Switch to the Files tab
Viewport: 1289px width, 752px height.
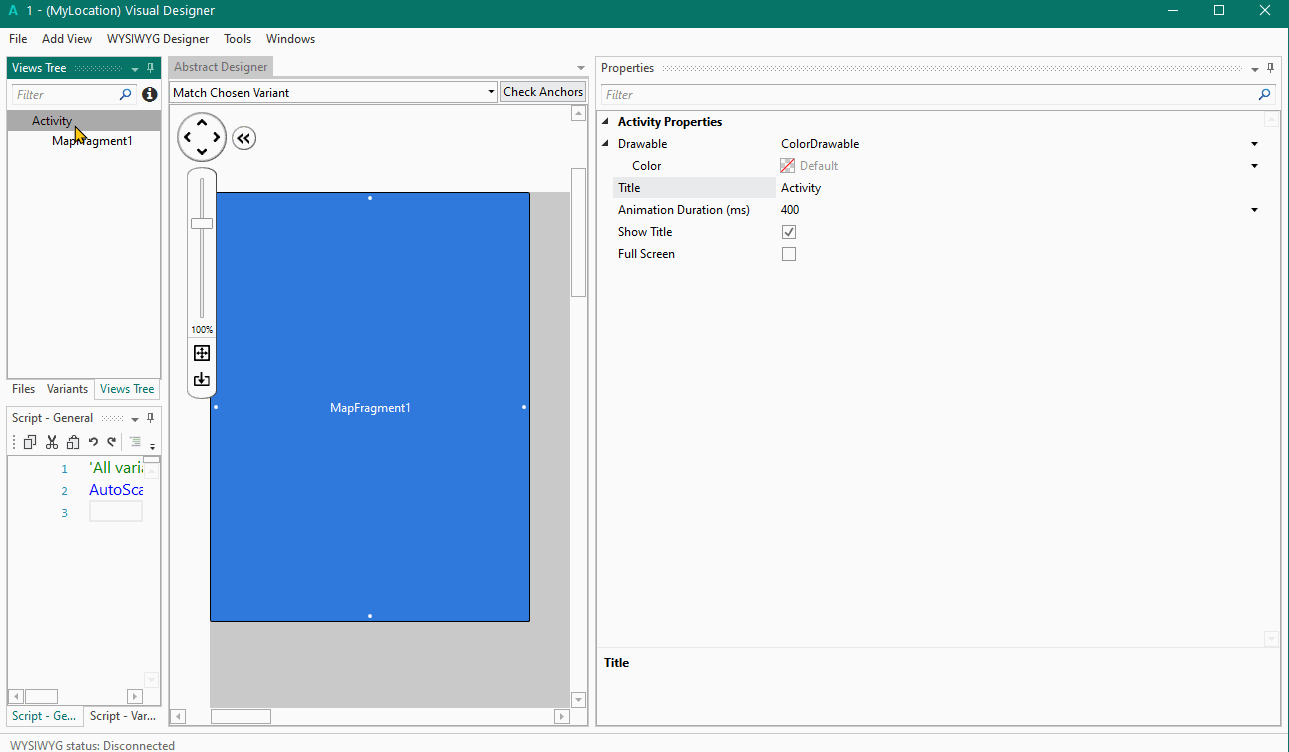tap(24, 389)
